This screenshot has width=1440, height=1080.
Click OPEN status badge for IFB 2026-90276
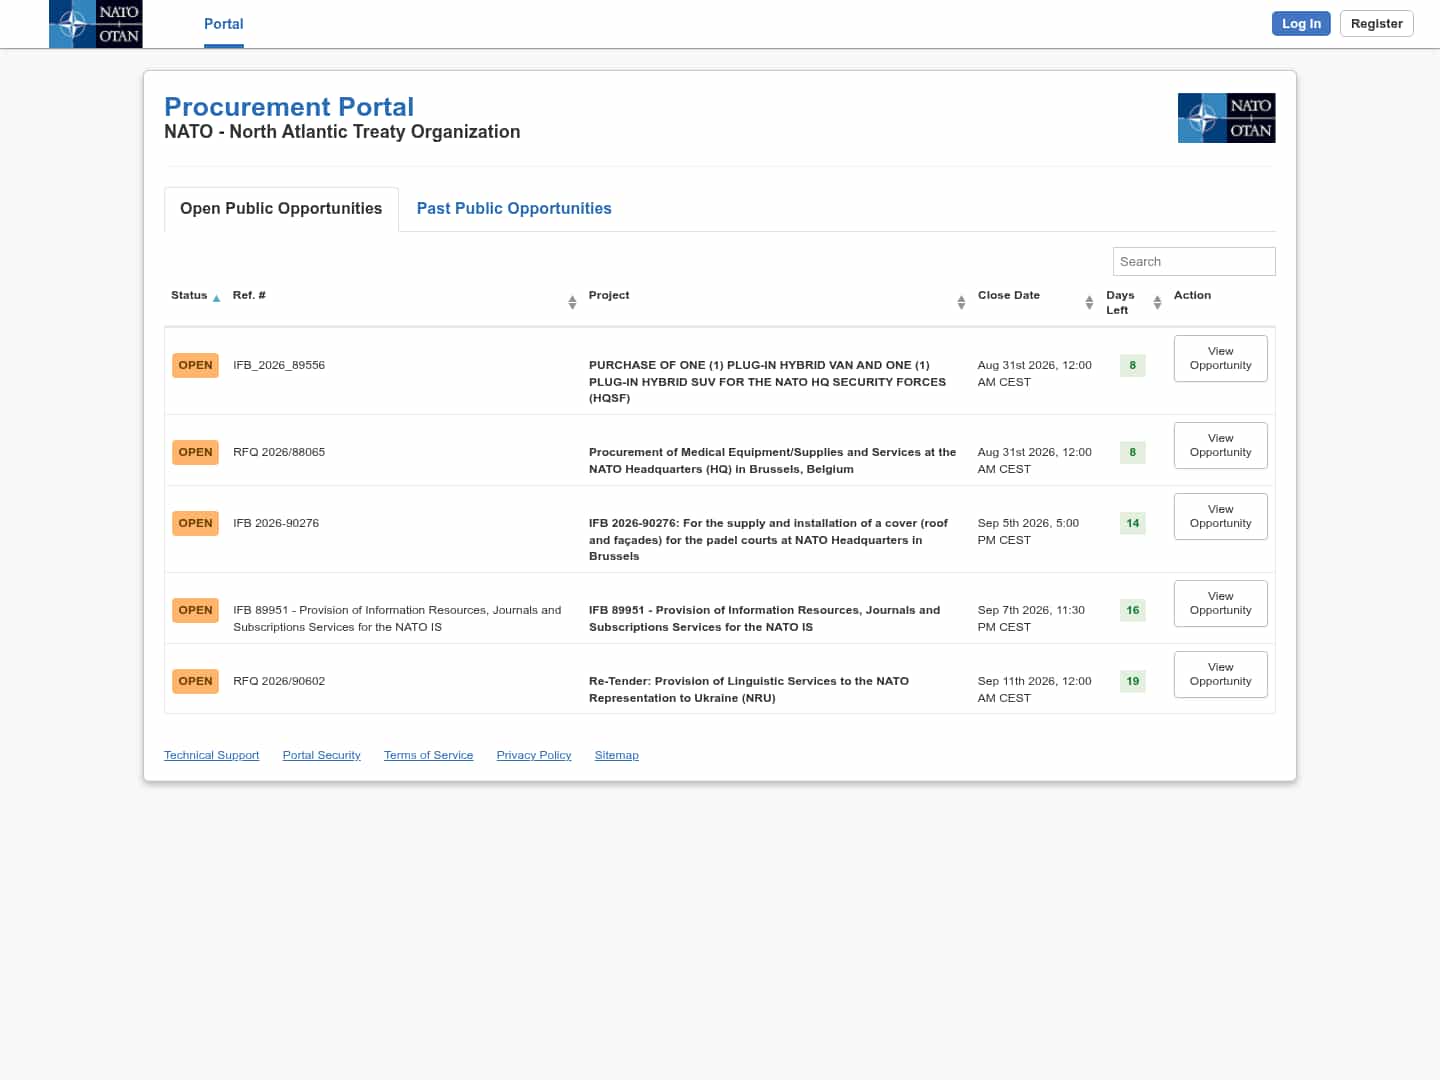coord(195,523)
